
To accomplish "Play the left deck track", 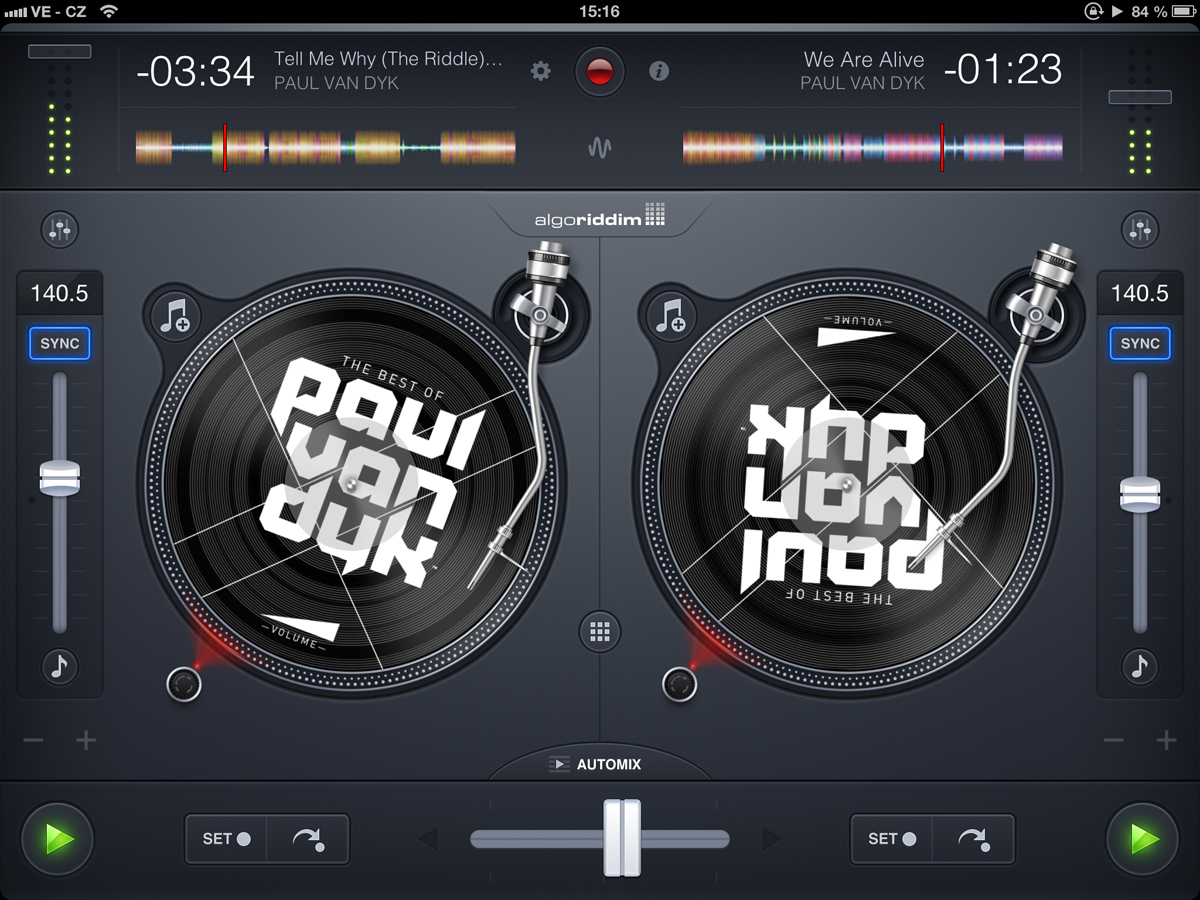I will 58,839.
